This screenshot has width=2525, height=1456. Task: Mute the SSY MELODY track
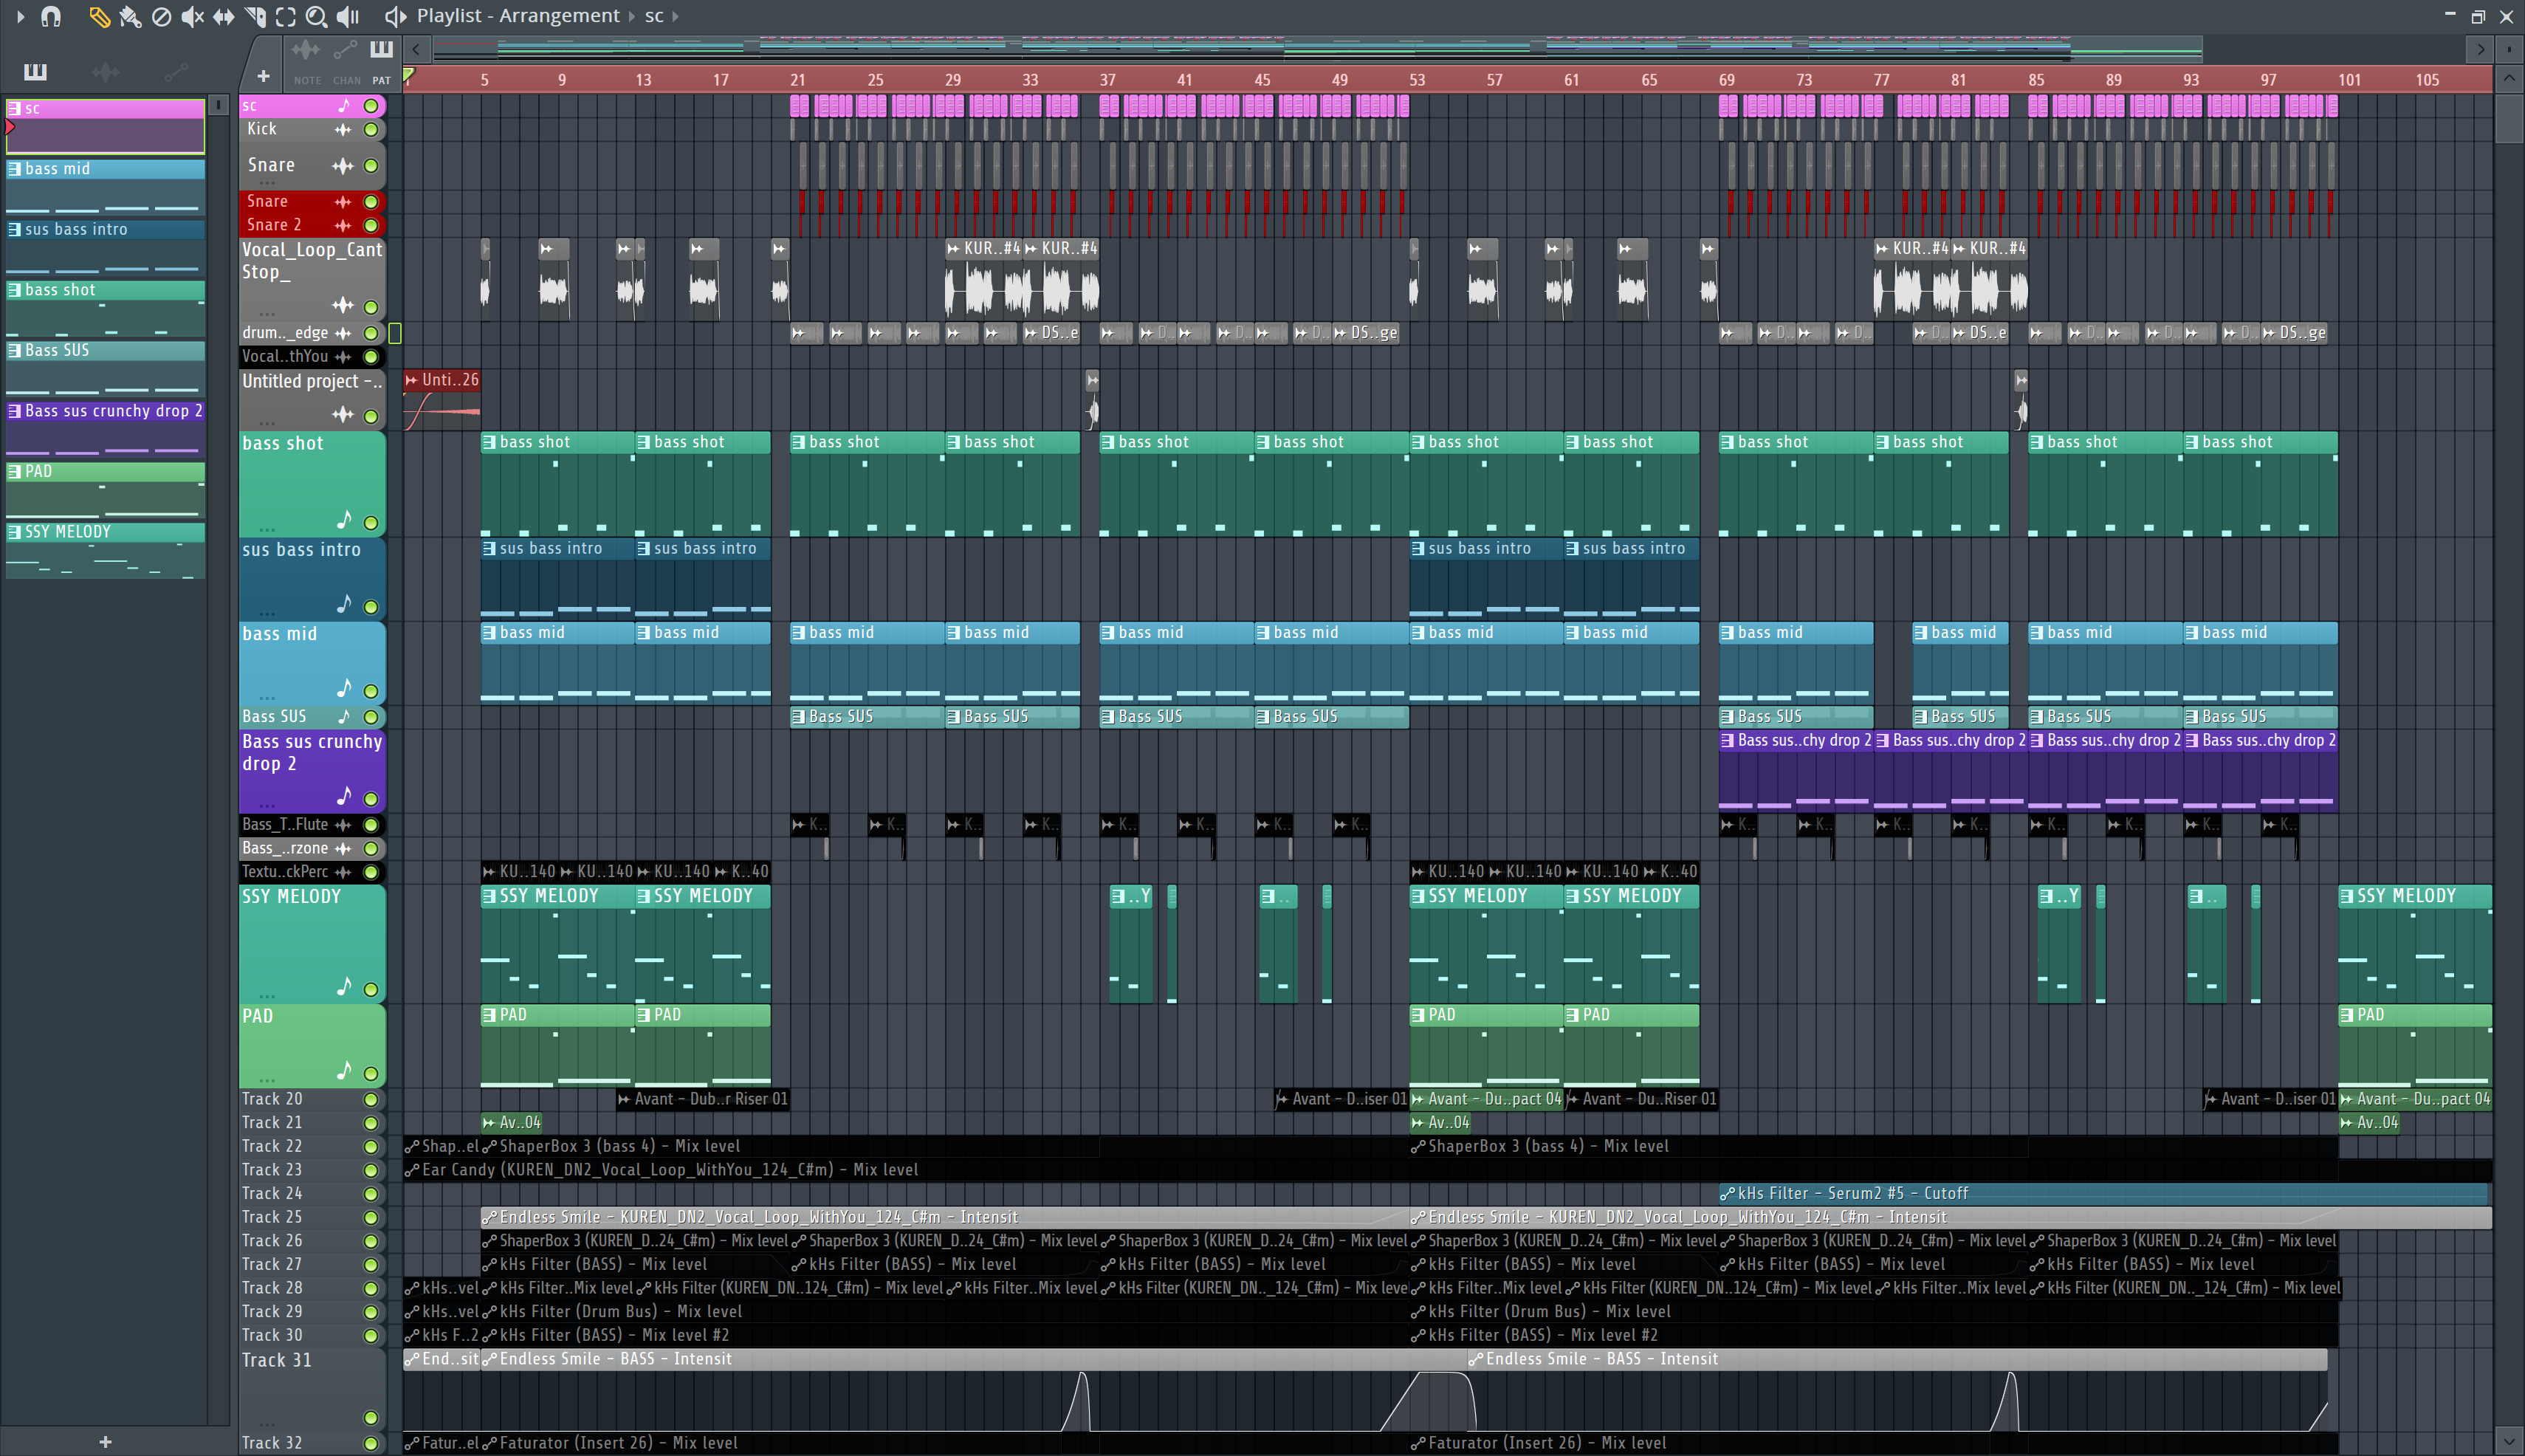[371, 990]
